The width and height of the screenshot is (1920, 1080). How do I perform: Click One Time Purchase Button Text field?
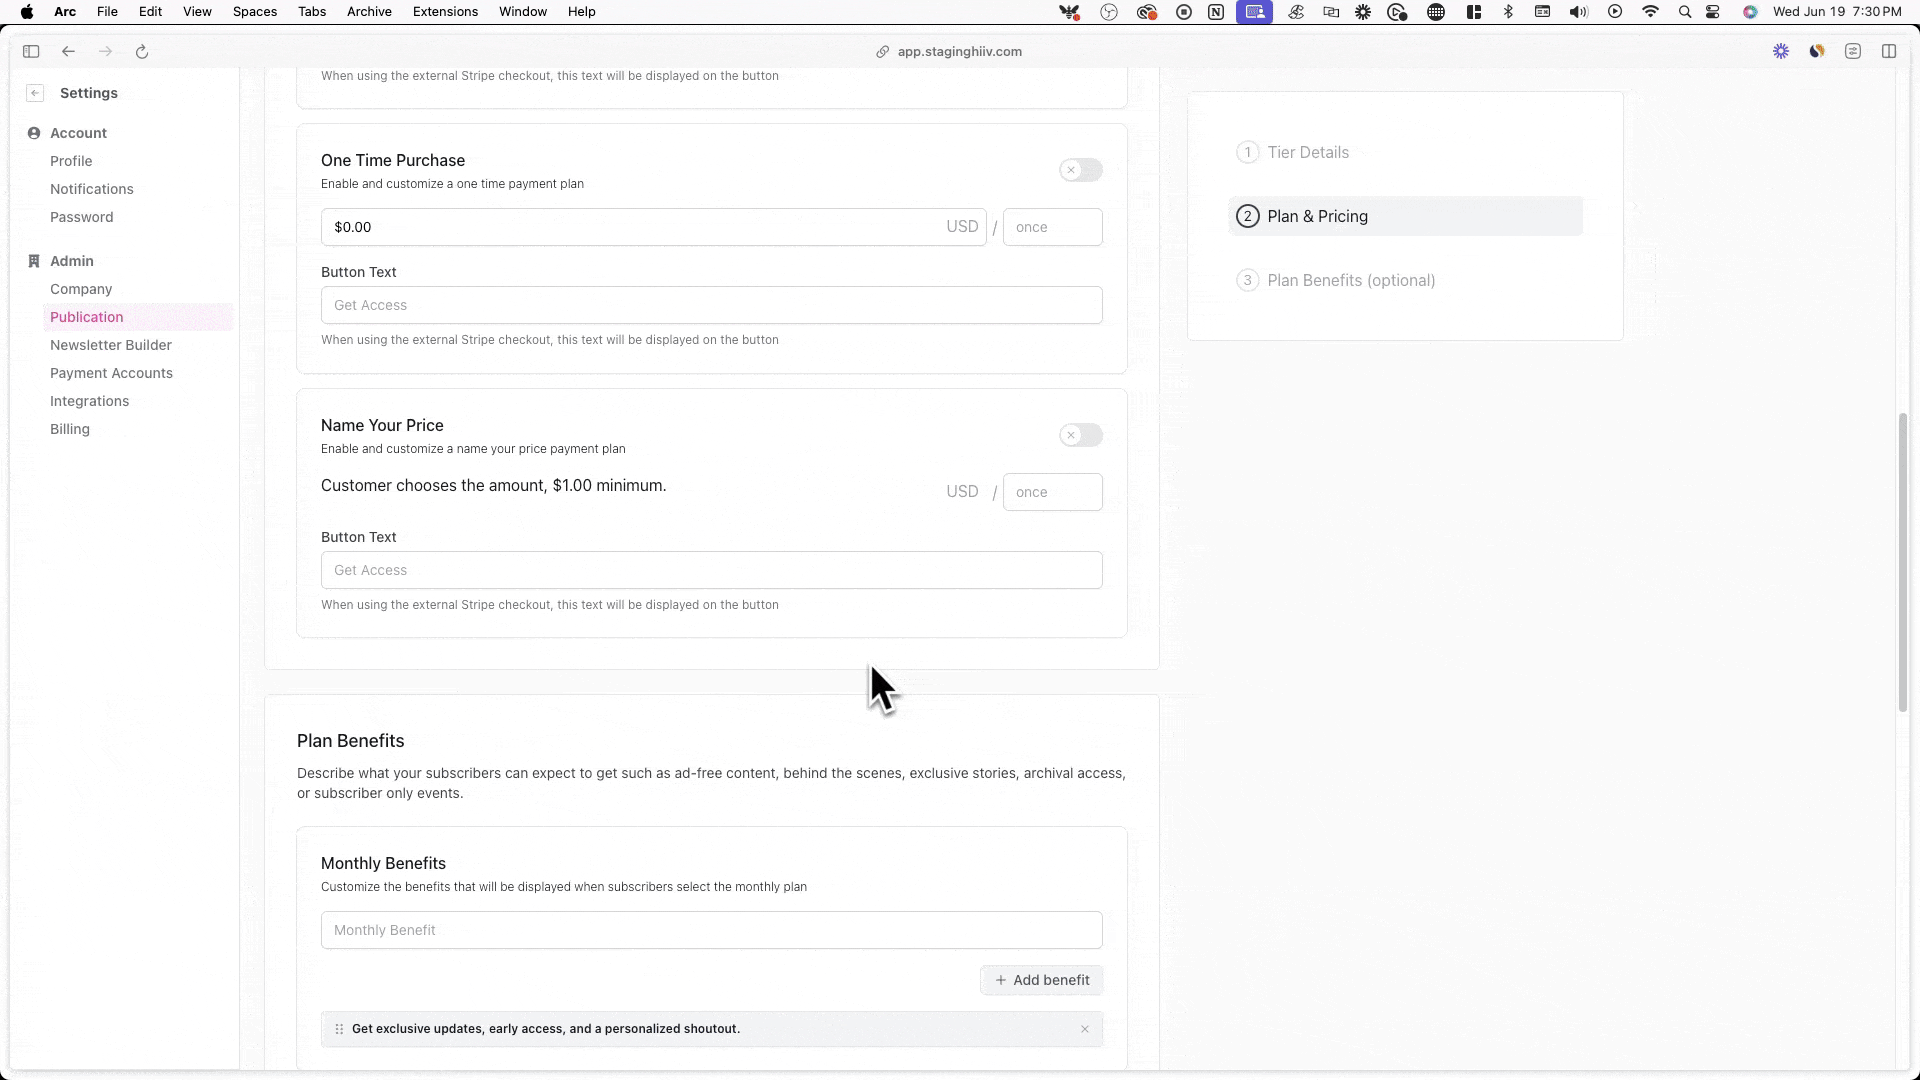tap(711, 305)
